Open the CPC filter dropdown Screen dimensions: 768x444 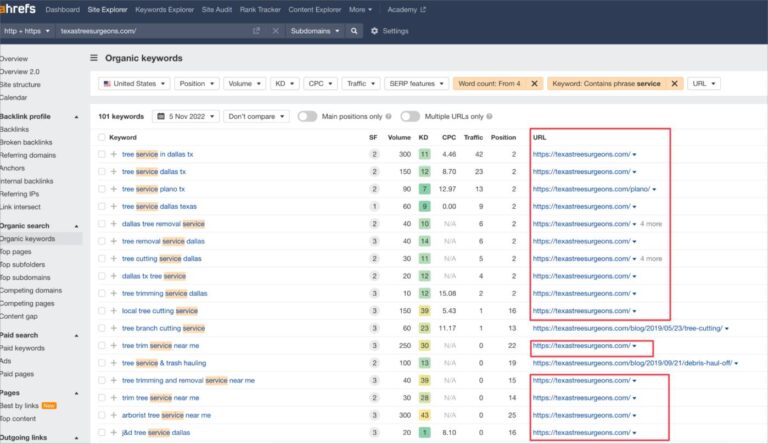[x=320, y=84]
